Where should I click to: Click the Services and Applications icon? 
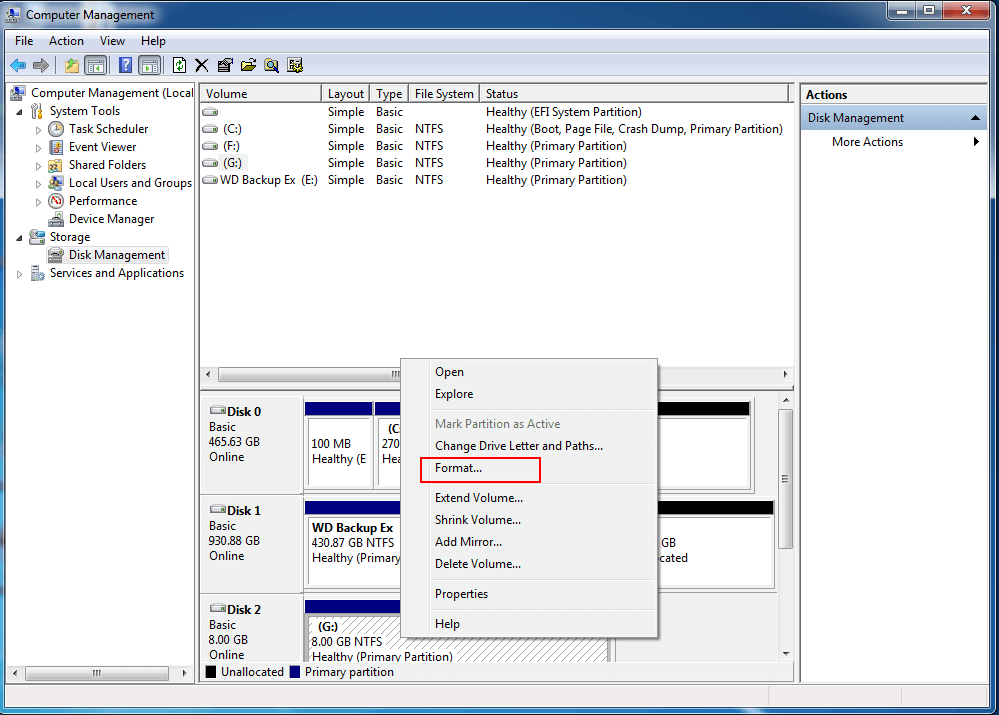tap(38, 273)
